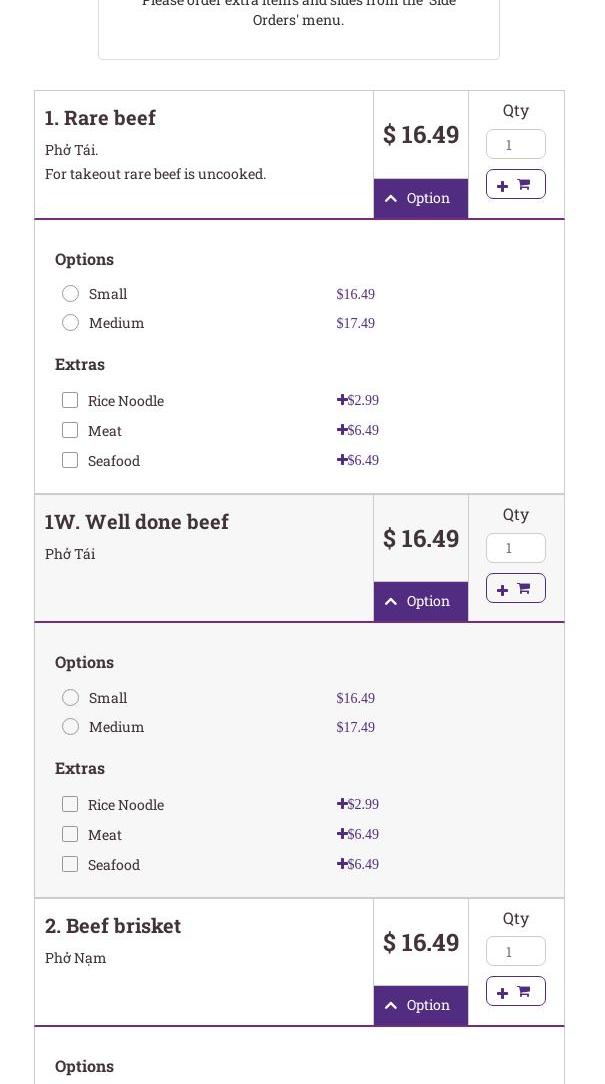Click Rare beef quantity field
Image resolution: width=605 pixels, height=1084 pixels.
tap(515, 144)
